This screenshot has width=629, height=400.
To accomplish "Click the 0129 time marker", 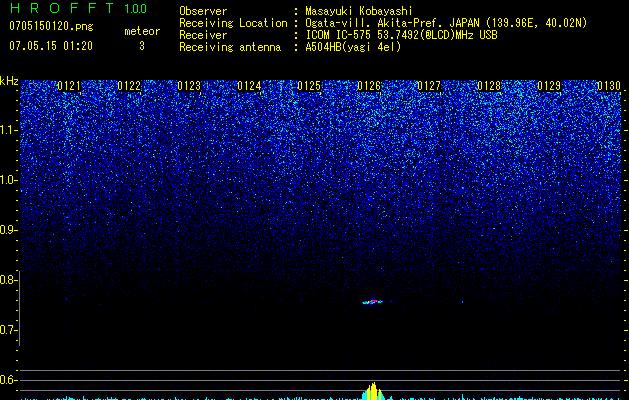I will tap(549, 86).
